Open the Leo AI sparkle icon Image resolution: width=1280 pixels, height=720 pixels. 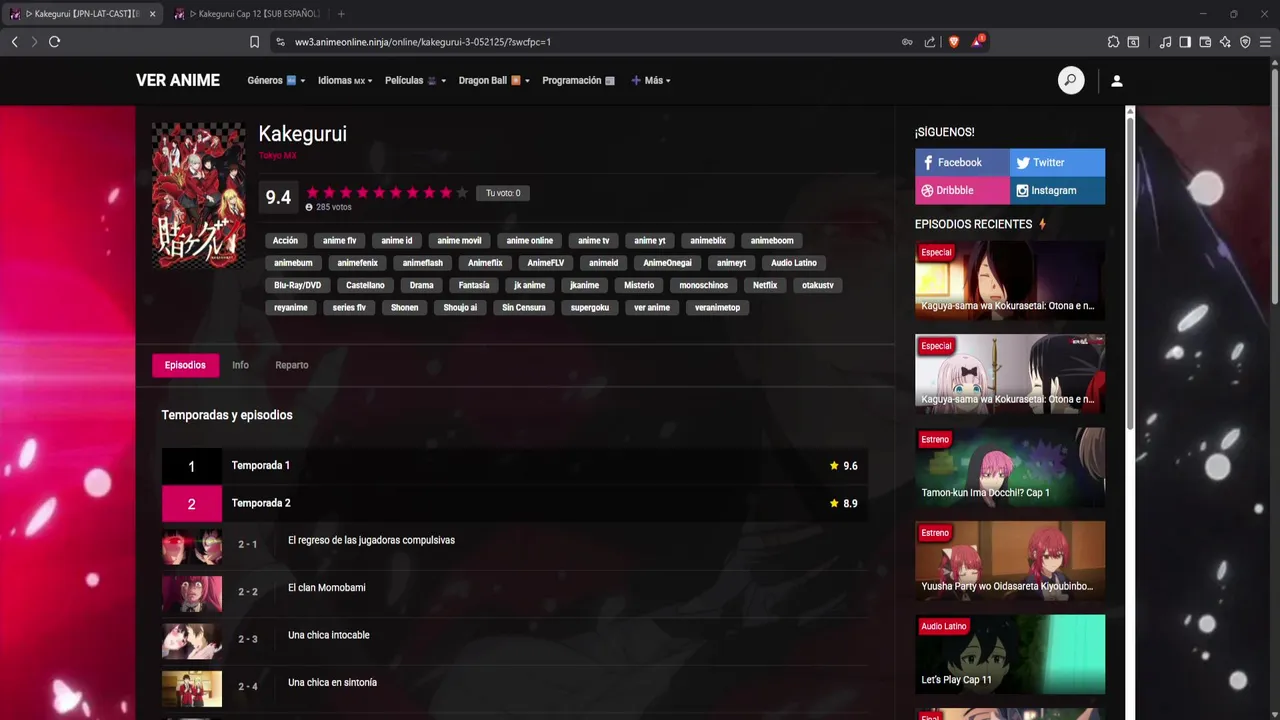[1225, 42]
